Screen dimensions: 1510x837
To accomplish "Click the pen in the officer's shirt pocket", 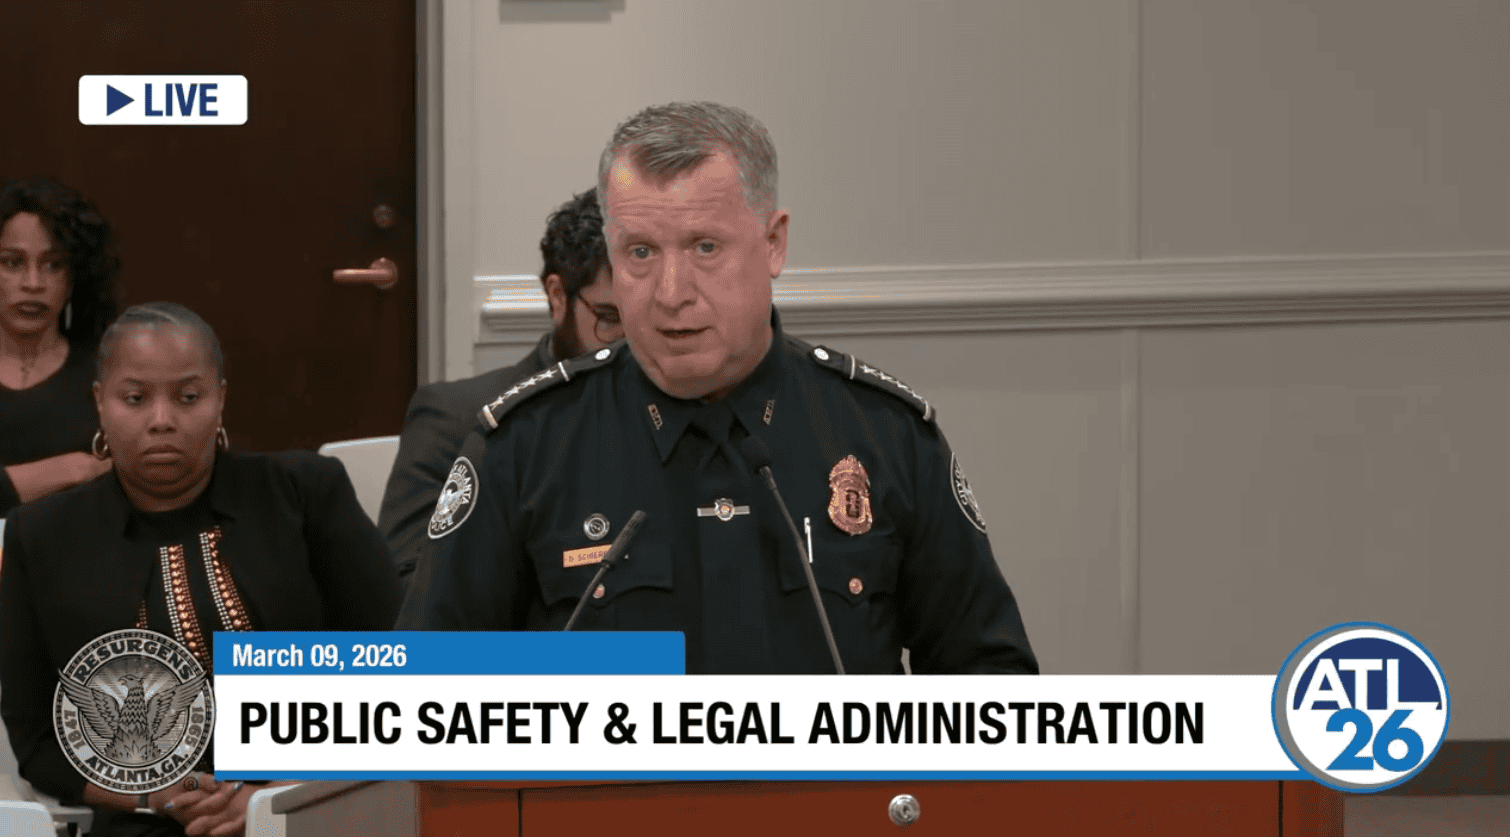I will click(x=807, y=538).
